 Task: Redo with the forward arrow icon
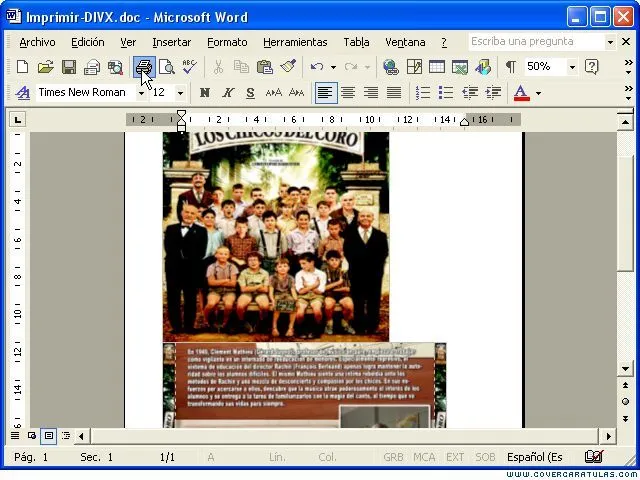(351, 67)
